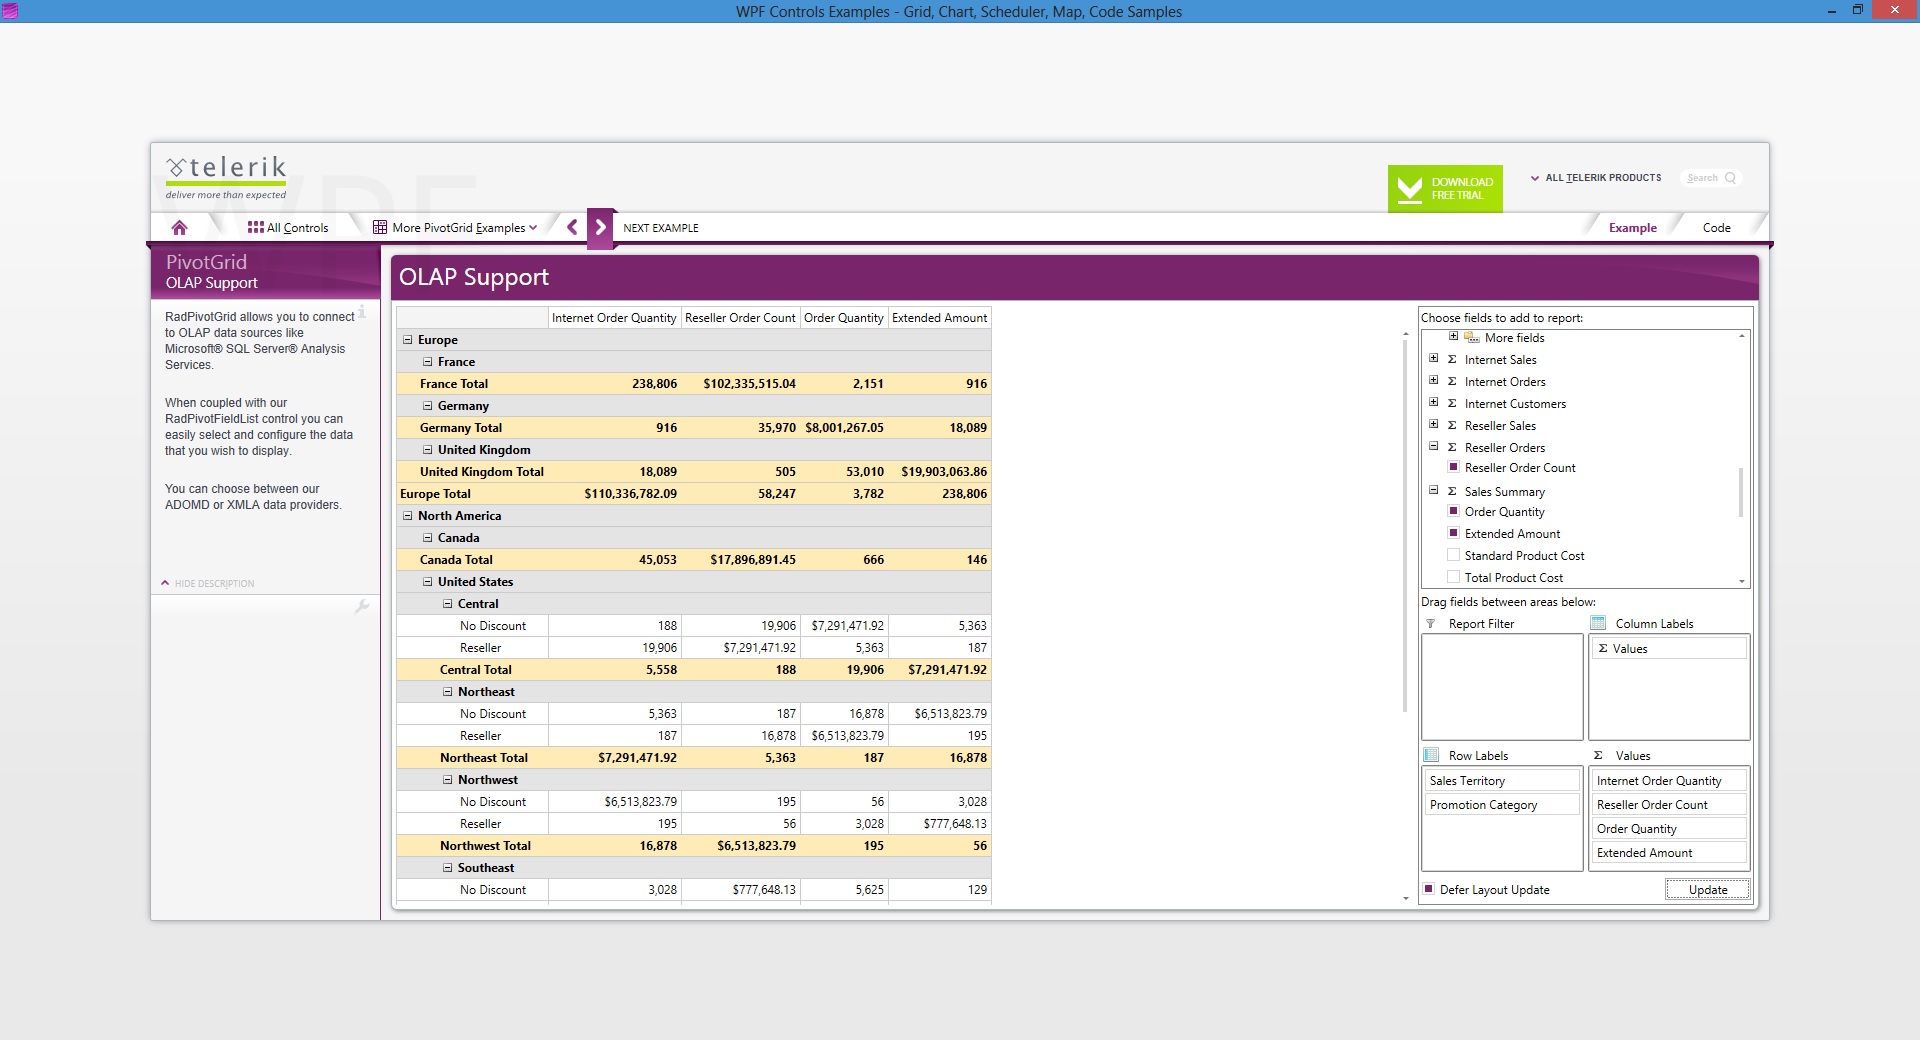Click Internet Order Quantity in Values area

(1669, 781)
